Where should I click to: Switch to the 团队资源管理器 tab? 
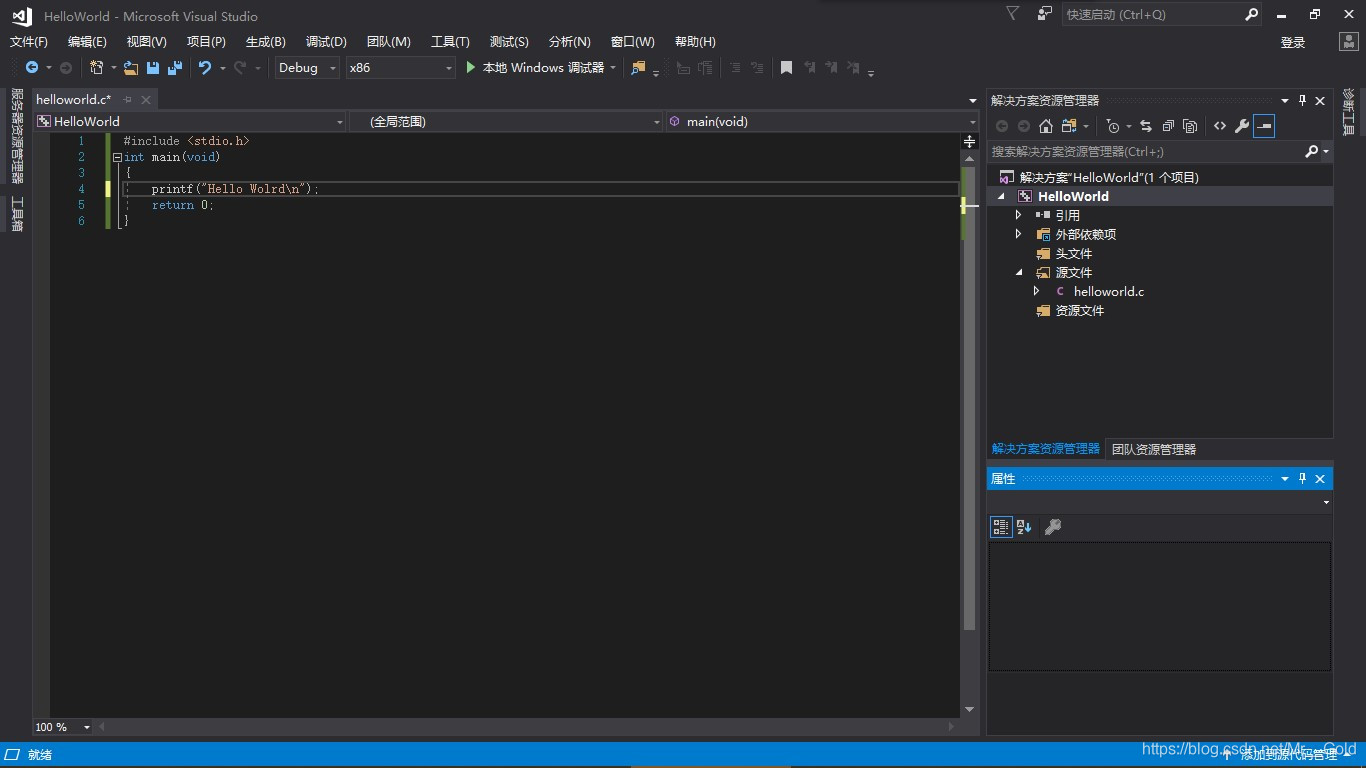point(1154,449)
